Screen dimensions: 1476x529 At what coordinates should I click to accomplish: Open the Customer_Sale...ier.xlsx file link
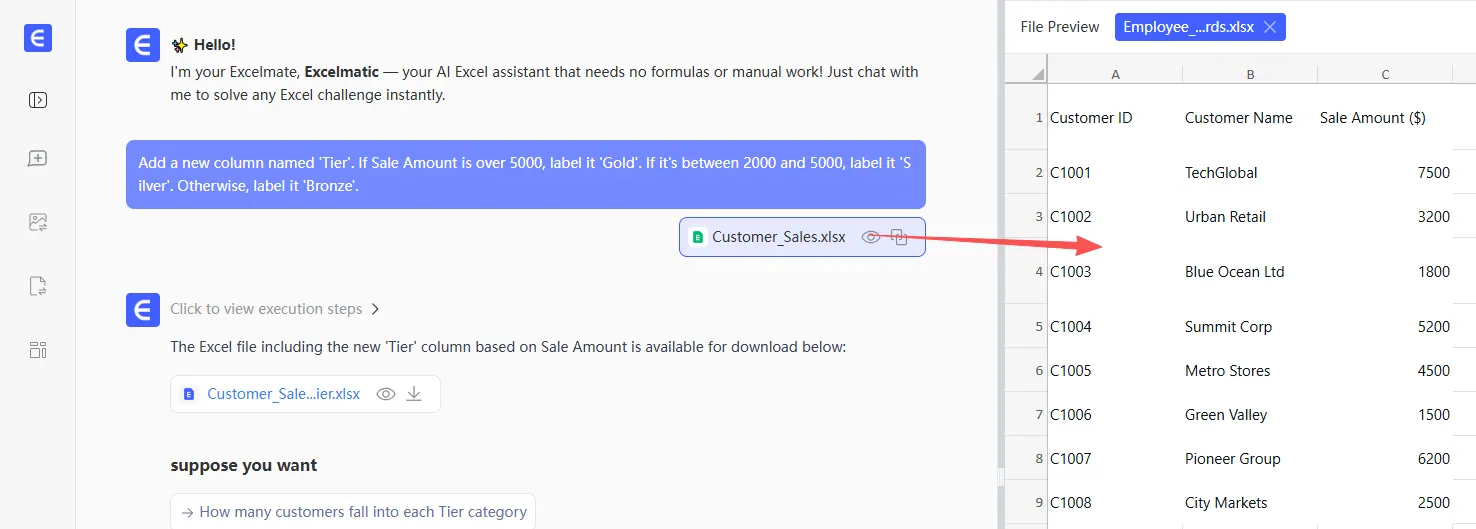tap(283, 394)
